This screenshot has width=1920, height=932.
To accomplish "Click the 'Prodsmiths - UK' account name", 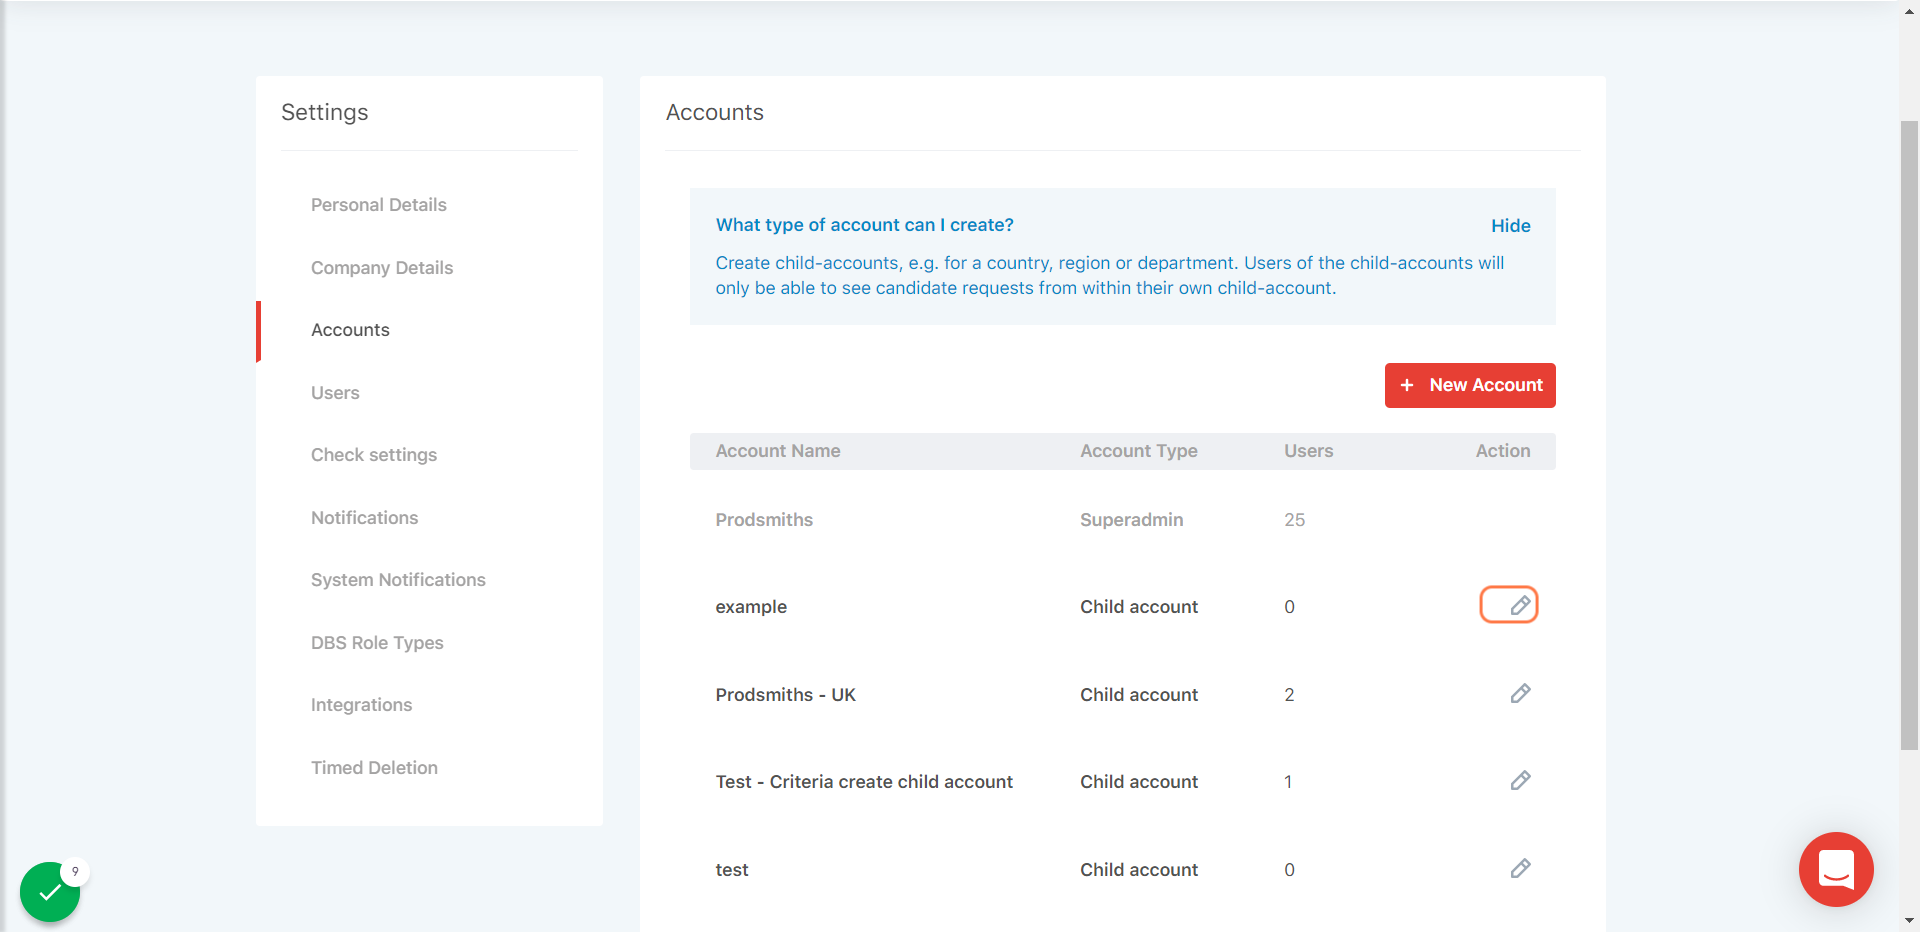I will [786, 695].
